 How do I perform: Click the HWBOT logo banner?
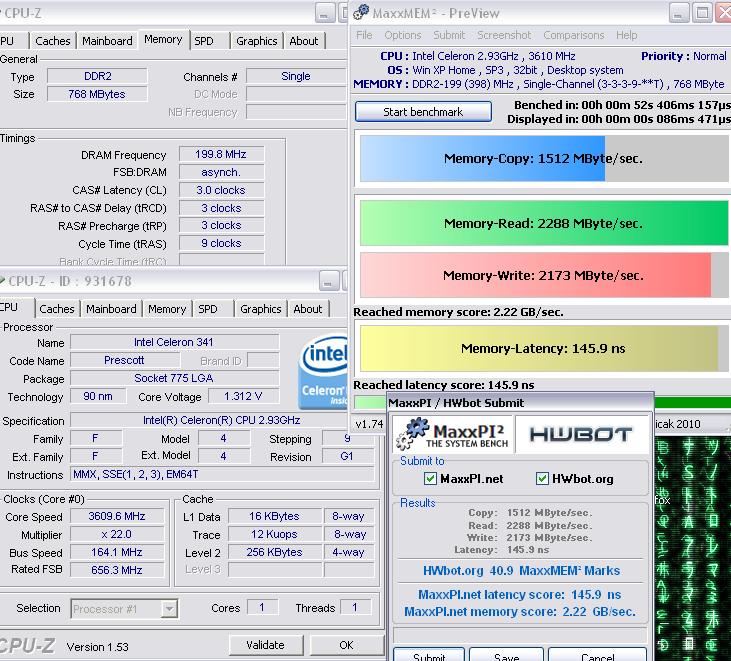pyautogui.click(x=581, y=434)
